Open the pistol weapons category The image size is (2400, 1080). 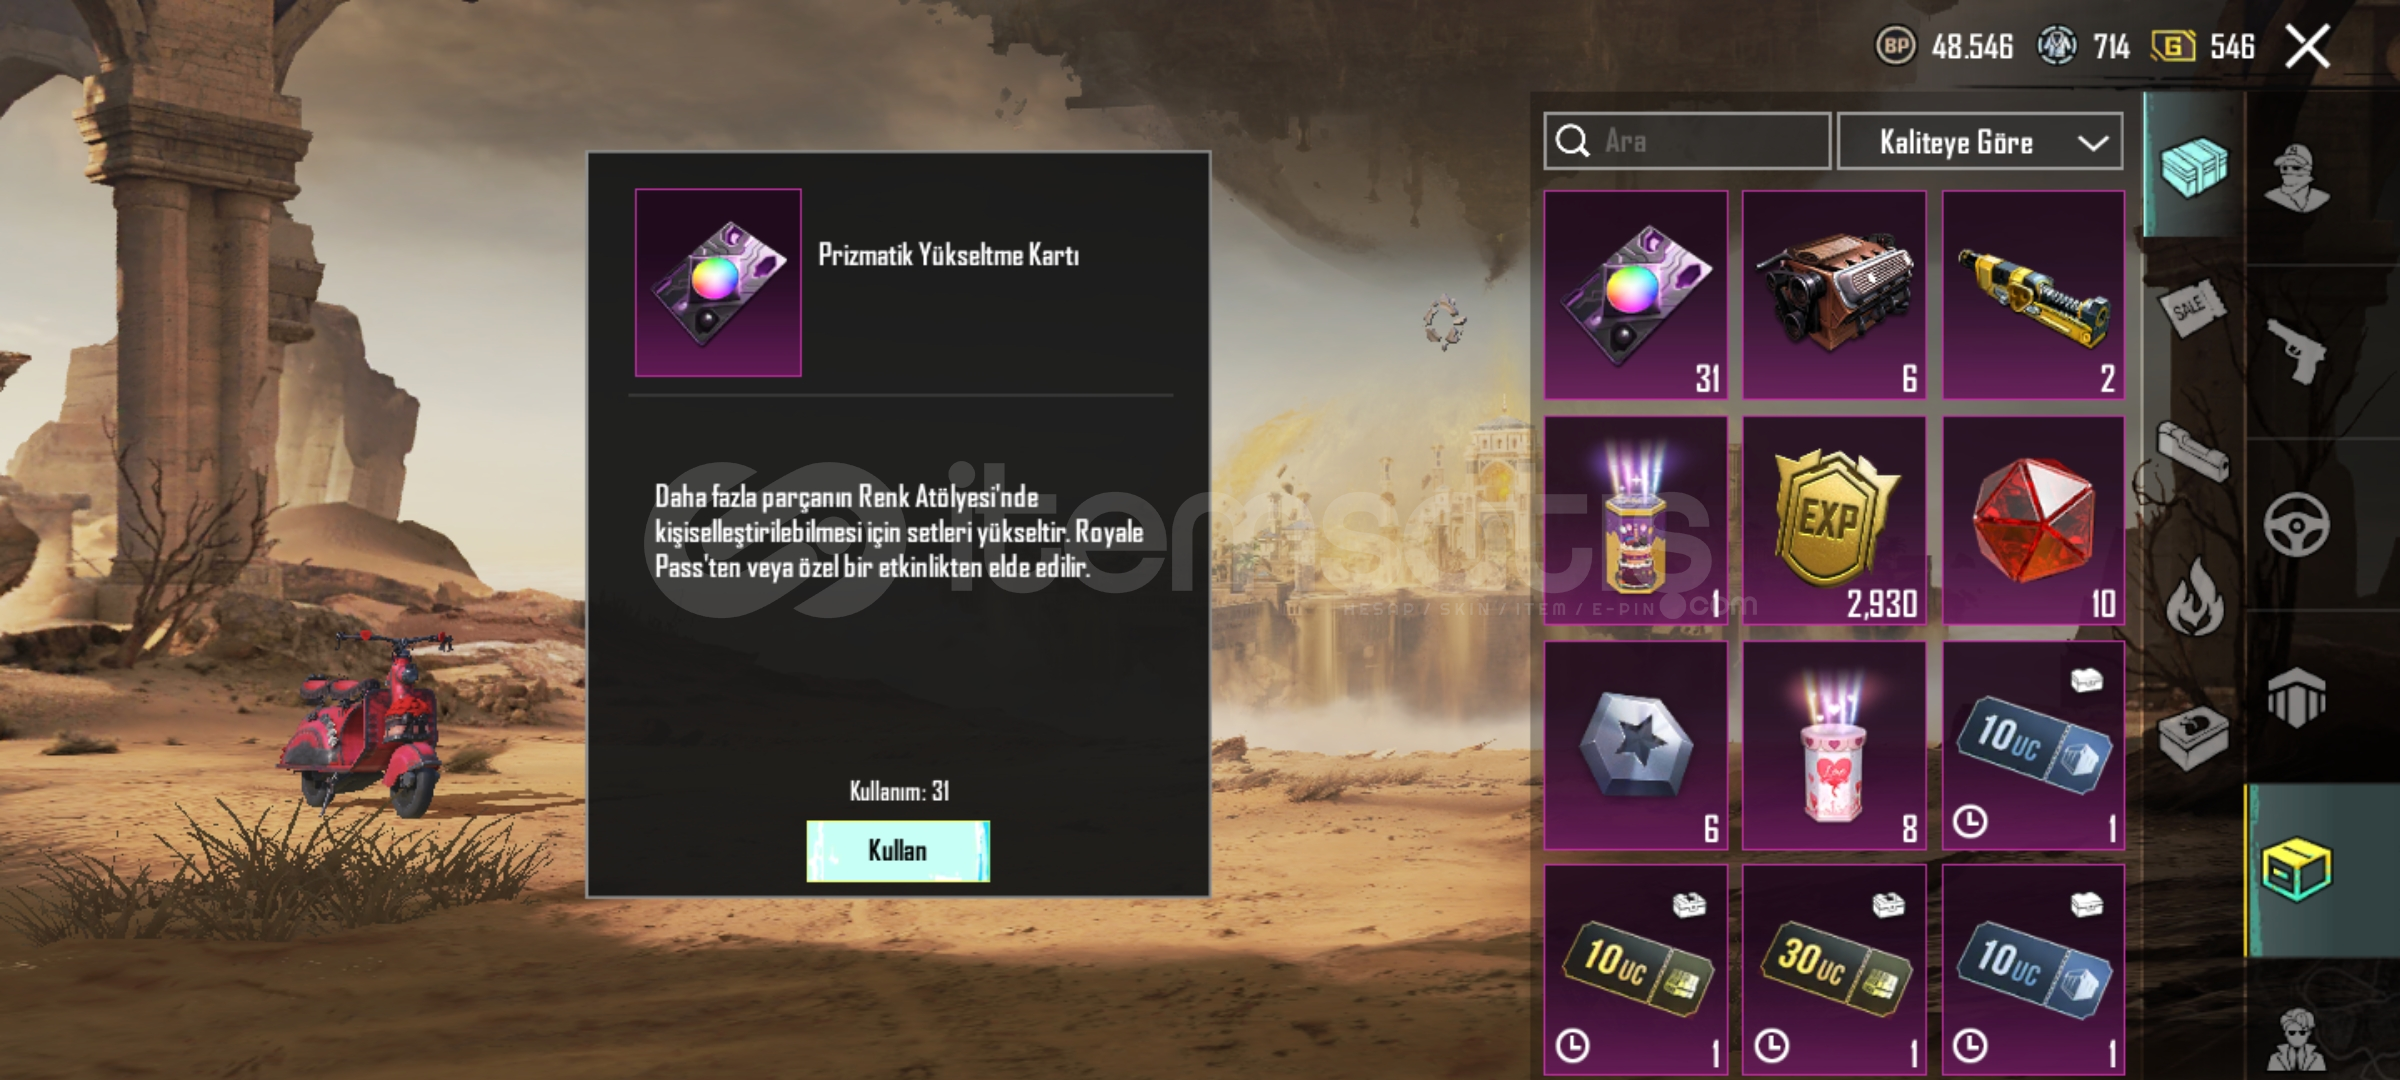click(x=2296, y=351)
